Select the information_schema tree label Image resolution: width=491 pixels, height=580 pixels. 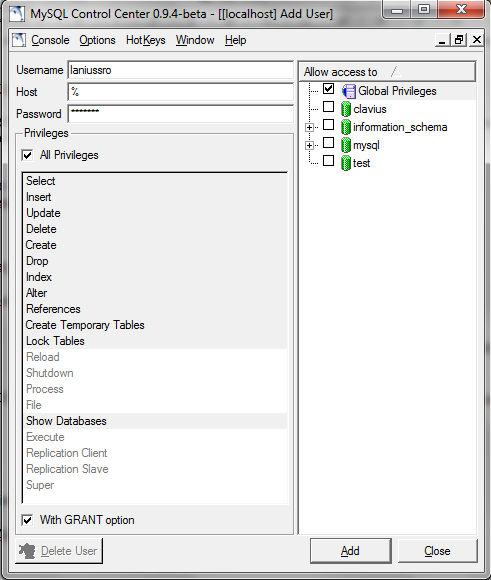tap(400, 127)
